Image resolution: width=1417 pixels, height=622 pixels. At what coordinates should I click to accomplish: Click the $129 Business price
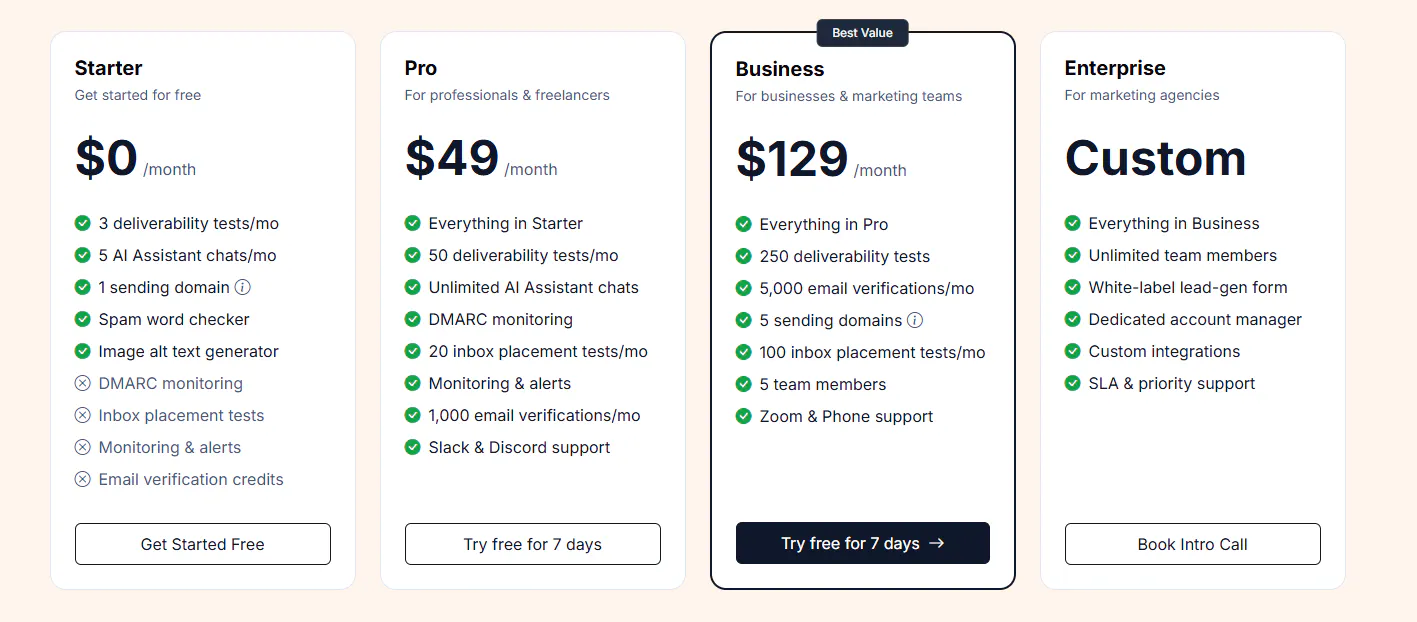pos(792,160)
